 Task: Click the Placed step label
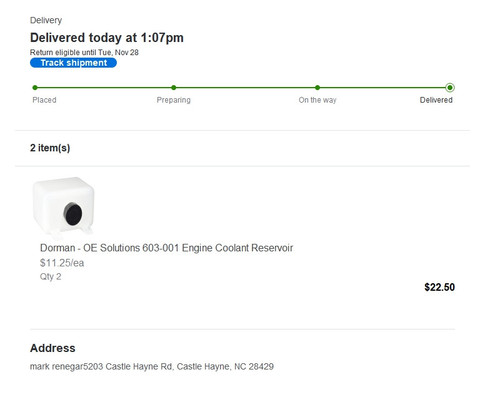(44, 100)
